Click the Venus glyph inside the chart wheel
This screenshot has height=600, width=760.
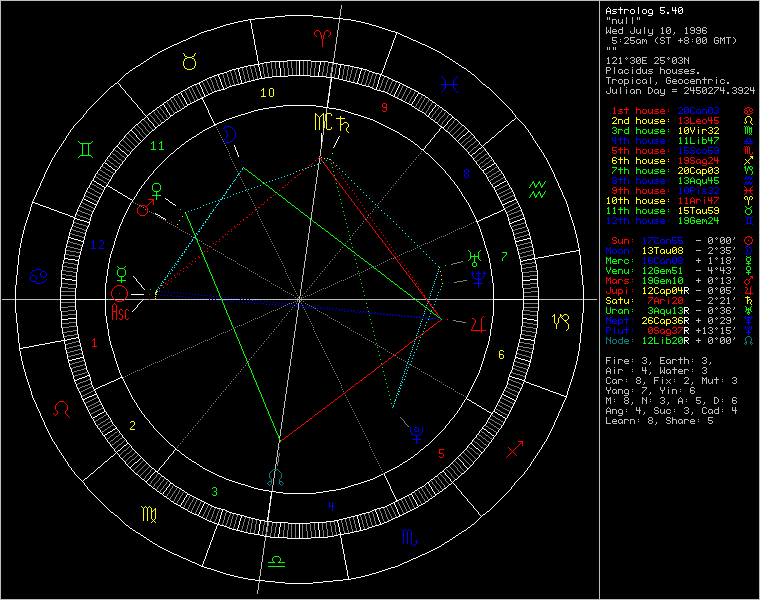click(x=155, y=189)
